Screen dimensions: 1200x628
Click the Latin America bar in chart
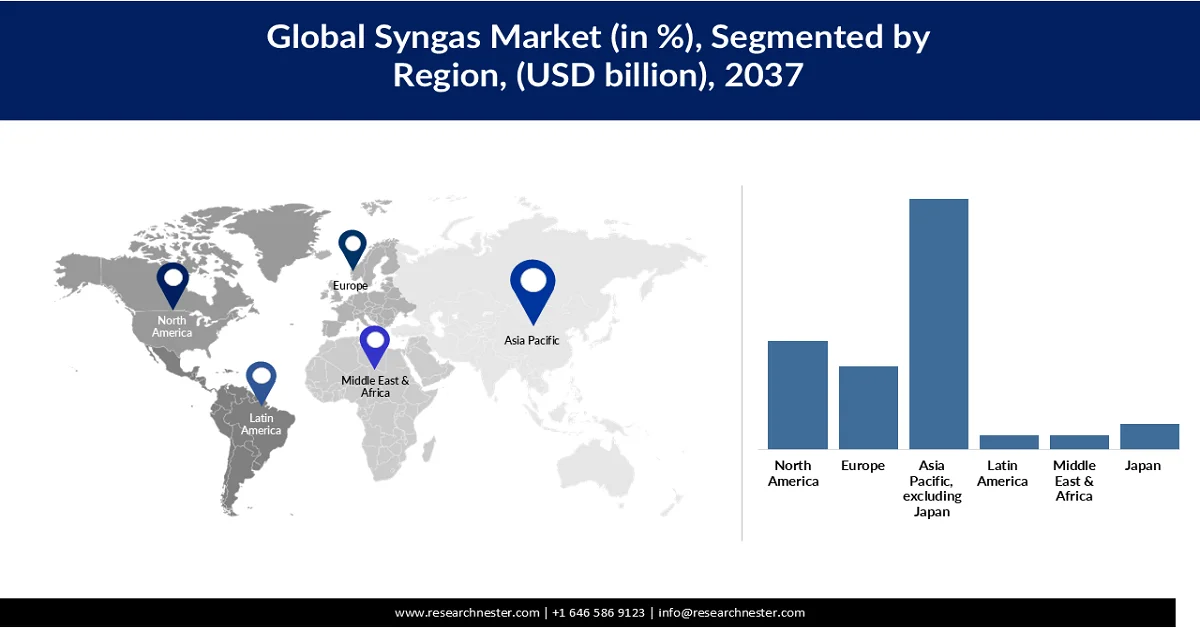click(x=1009, y=442)
